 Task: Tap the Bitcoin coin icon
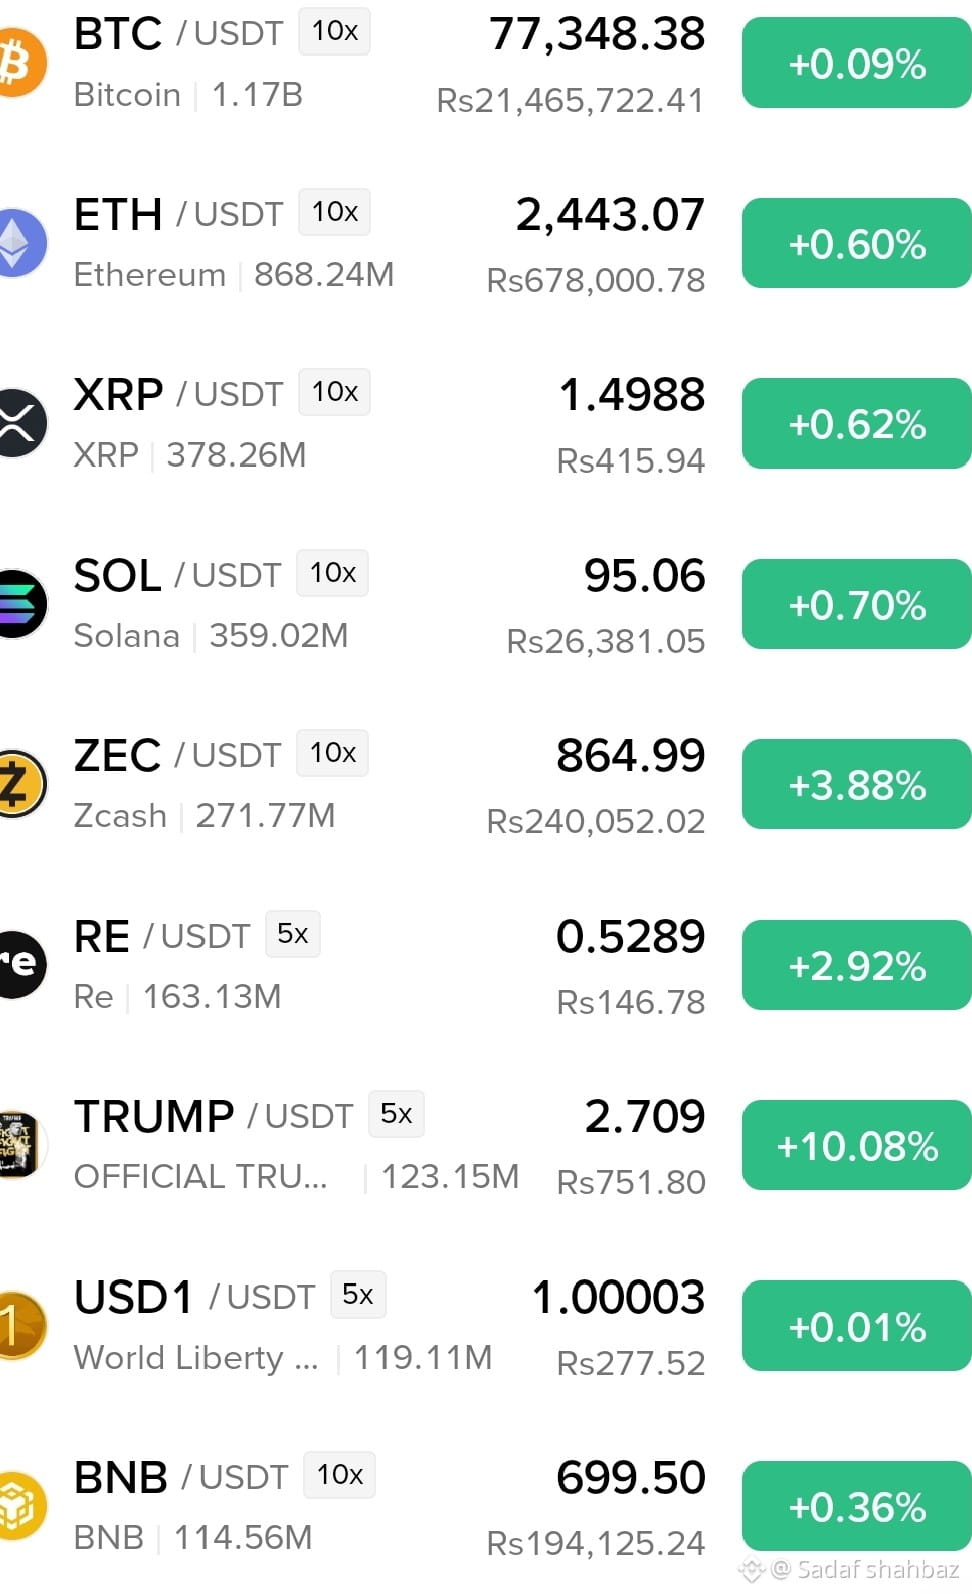(22, 62)
